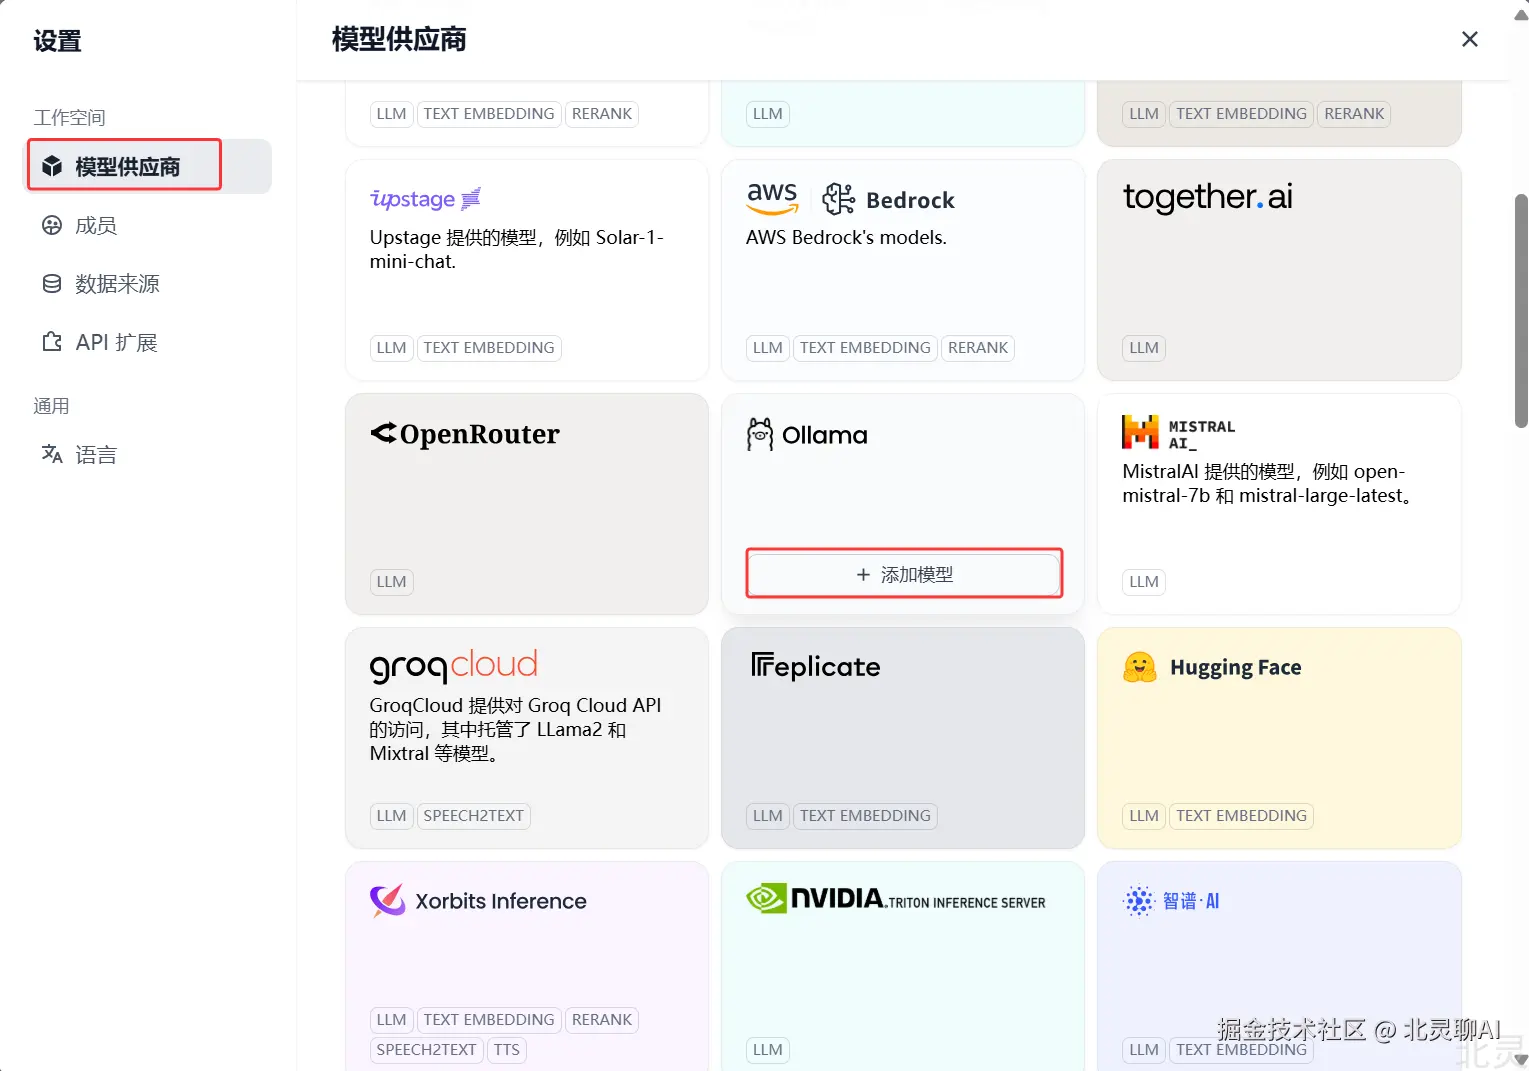Screen dimensions: 1529x1071
Task: Click the LLM tag on OpenRouter card
Action: (392, 582)
